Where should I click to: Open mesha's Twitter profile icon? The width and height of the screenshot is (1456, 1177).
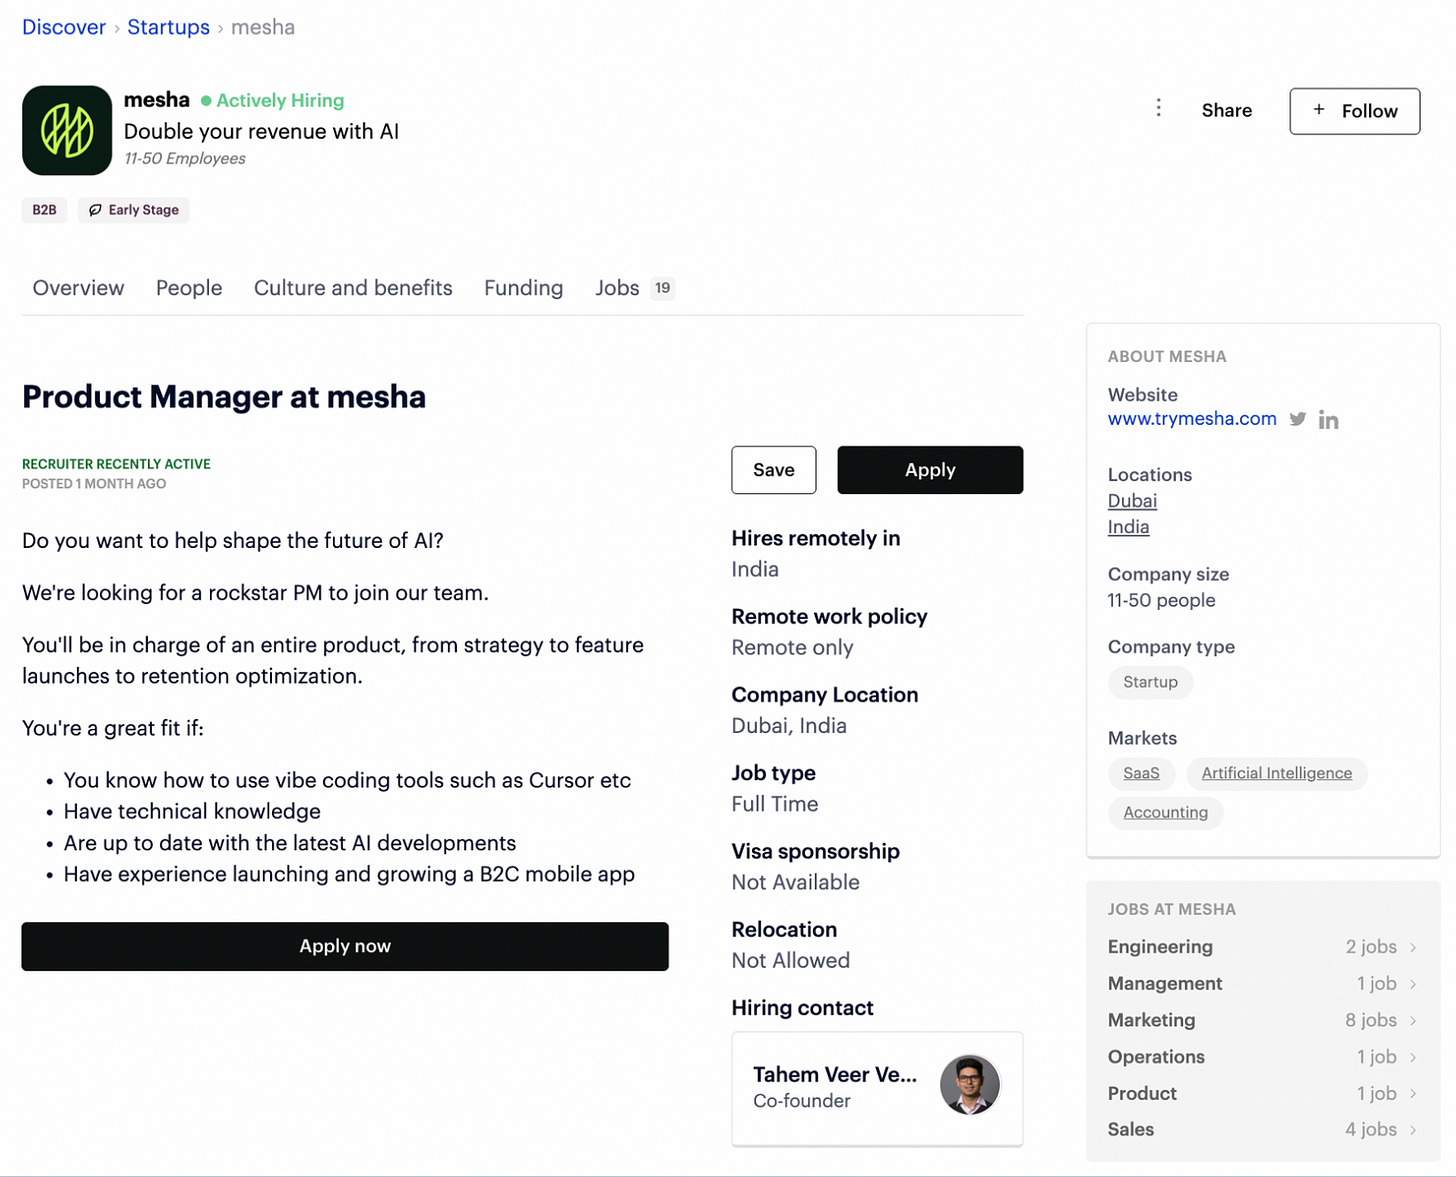coord(1297,419)
